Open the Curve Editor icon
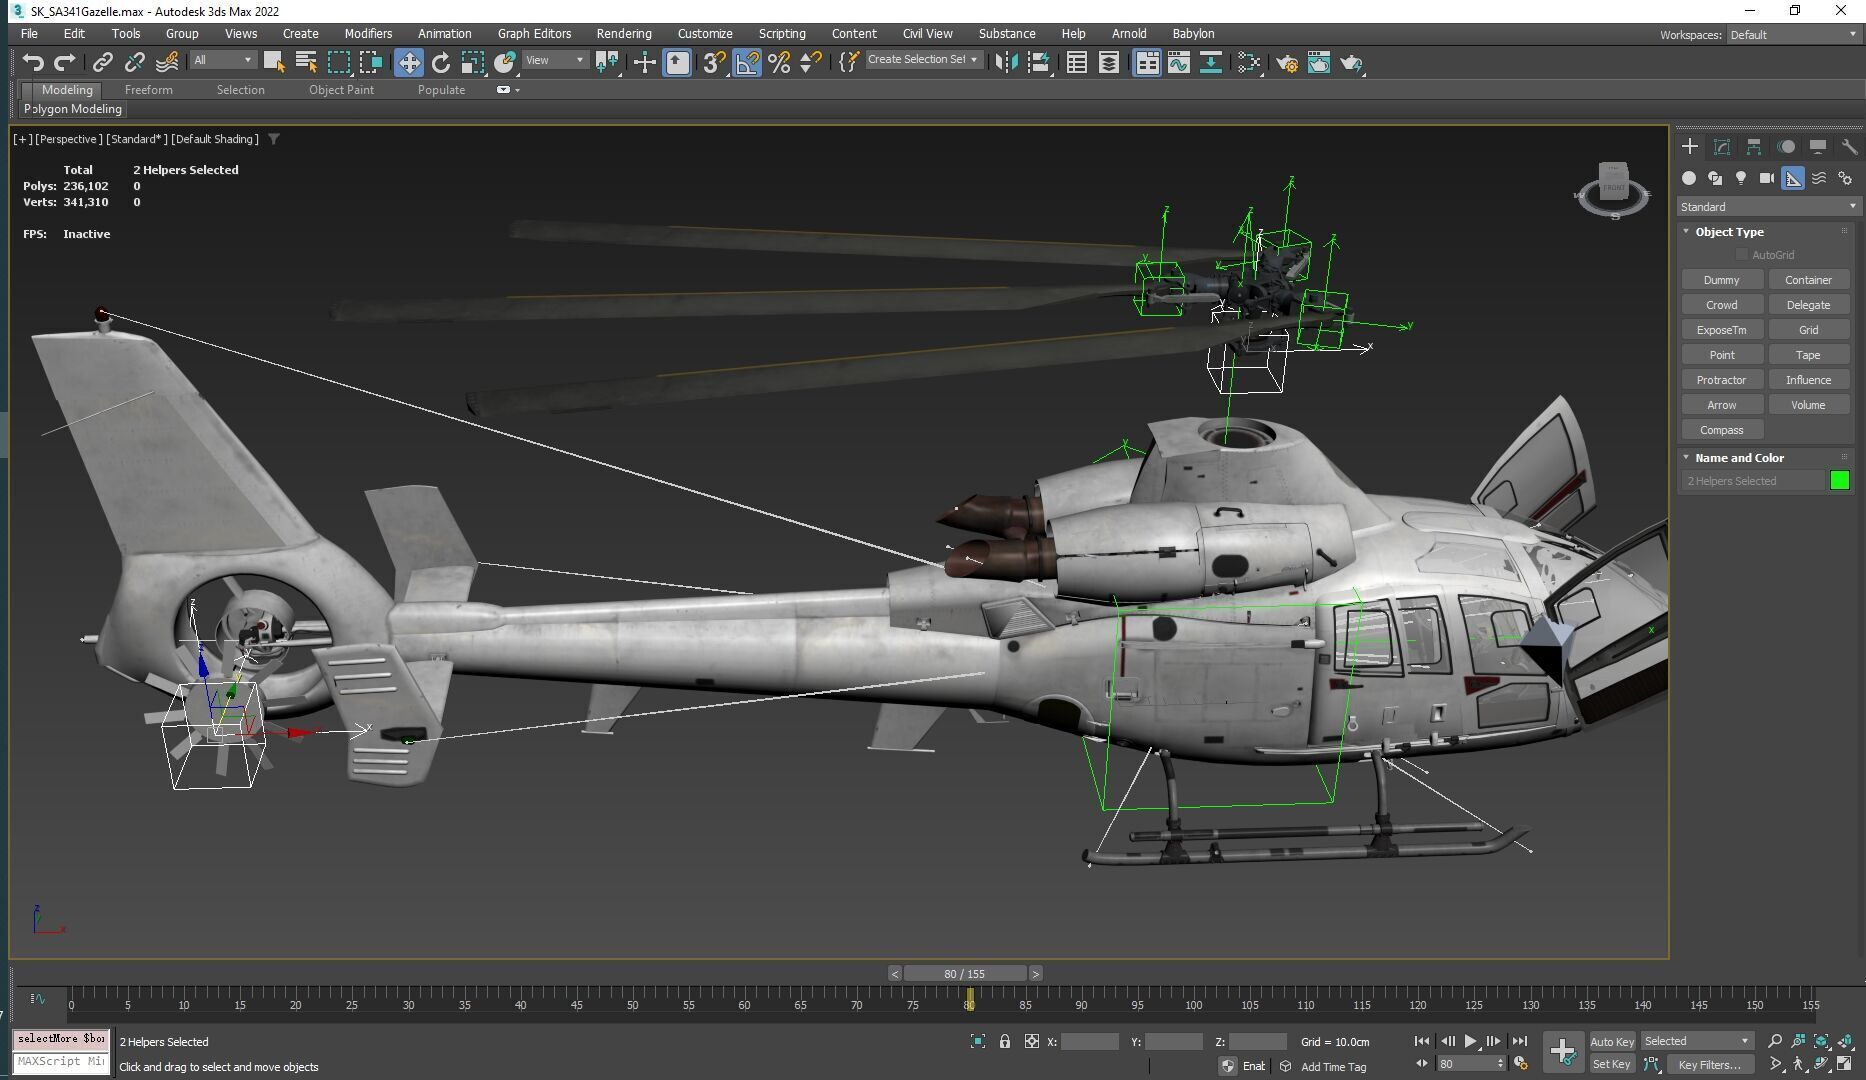Image resolution: width=1866 pixels, height=1080 pixels. pos(1178,63)
